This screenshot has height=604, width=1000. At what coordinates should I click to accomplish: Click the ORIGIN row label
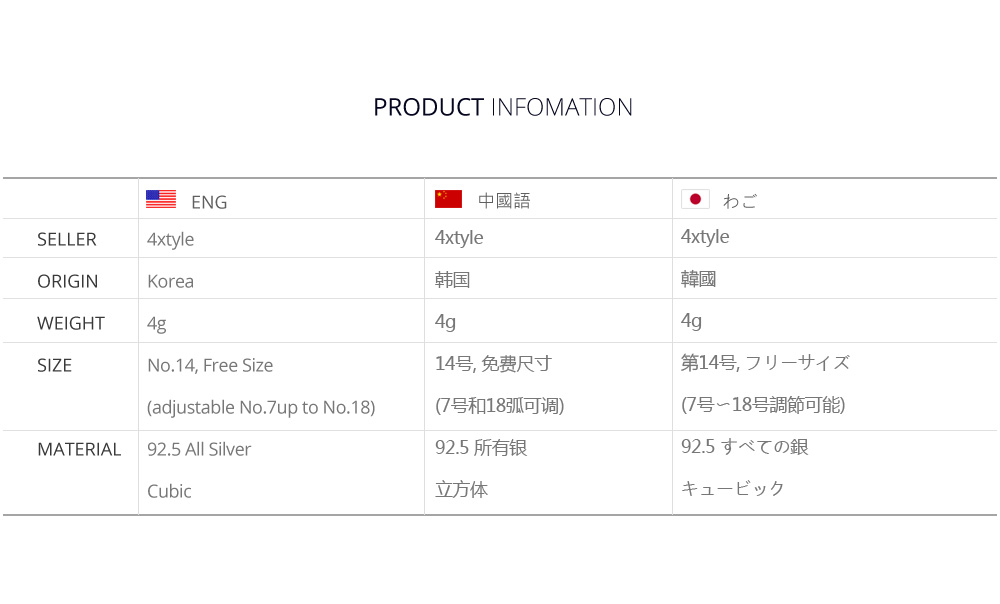[68, 281]
